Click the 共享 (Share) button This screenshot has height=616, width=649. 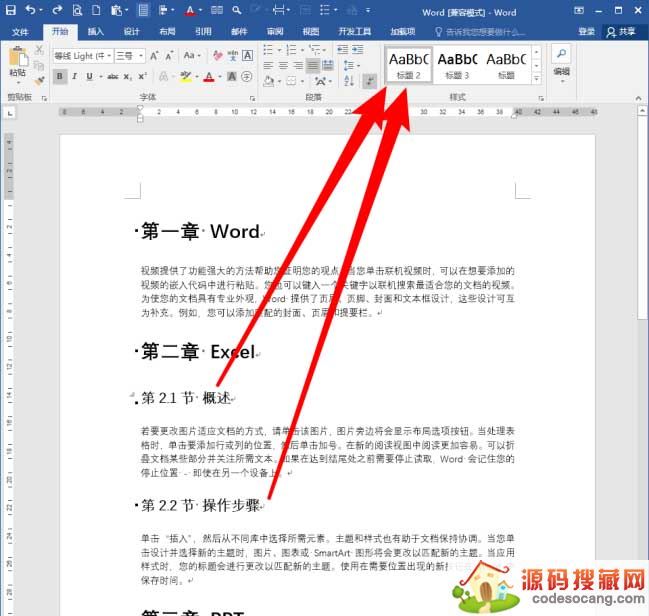coord(622,31)
